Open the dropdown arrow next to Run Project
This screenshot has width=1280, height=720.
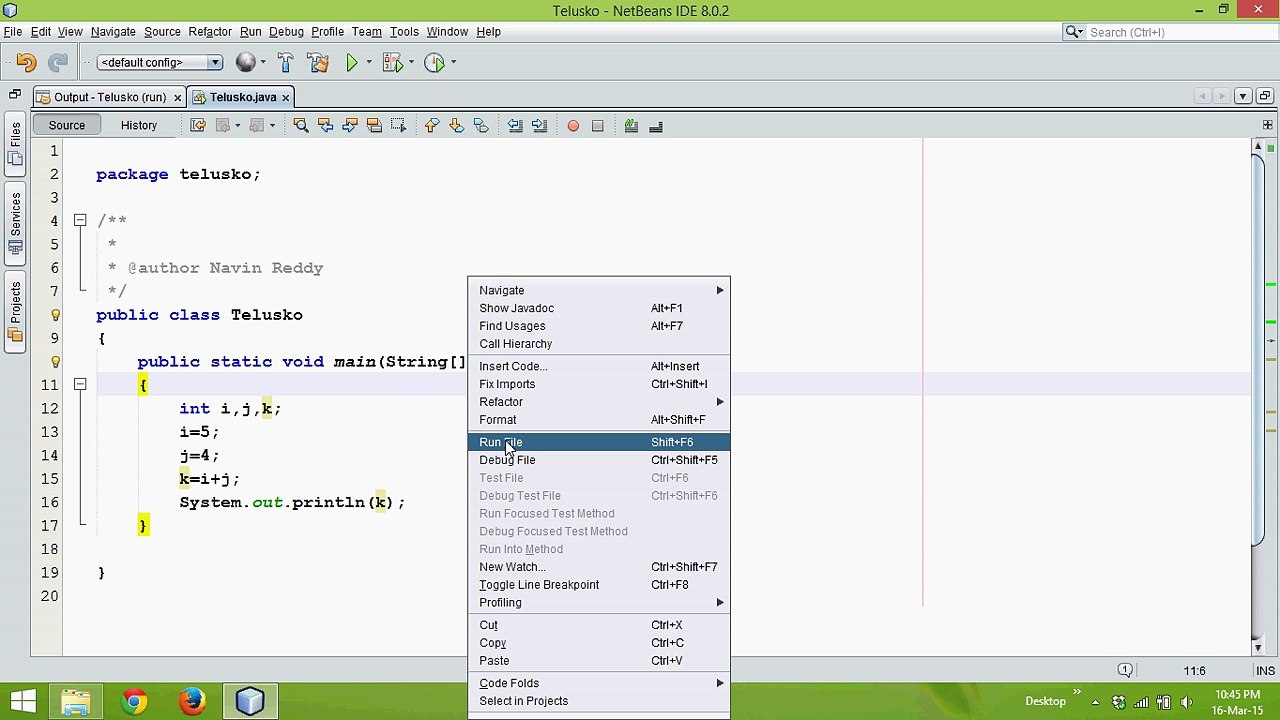(369, 62)
